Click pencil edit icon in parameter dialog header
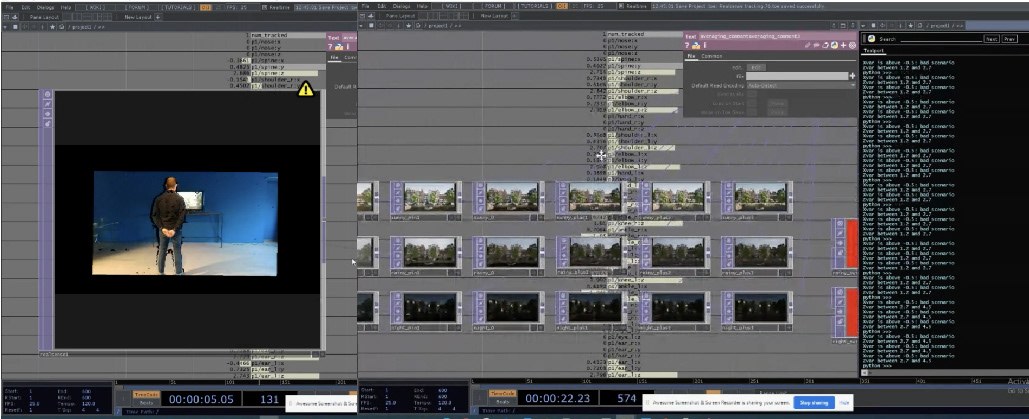1029x419 pixels. click(x=809, y=46)
